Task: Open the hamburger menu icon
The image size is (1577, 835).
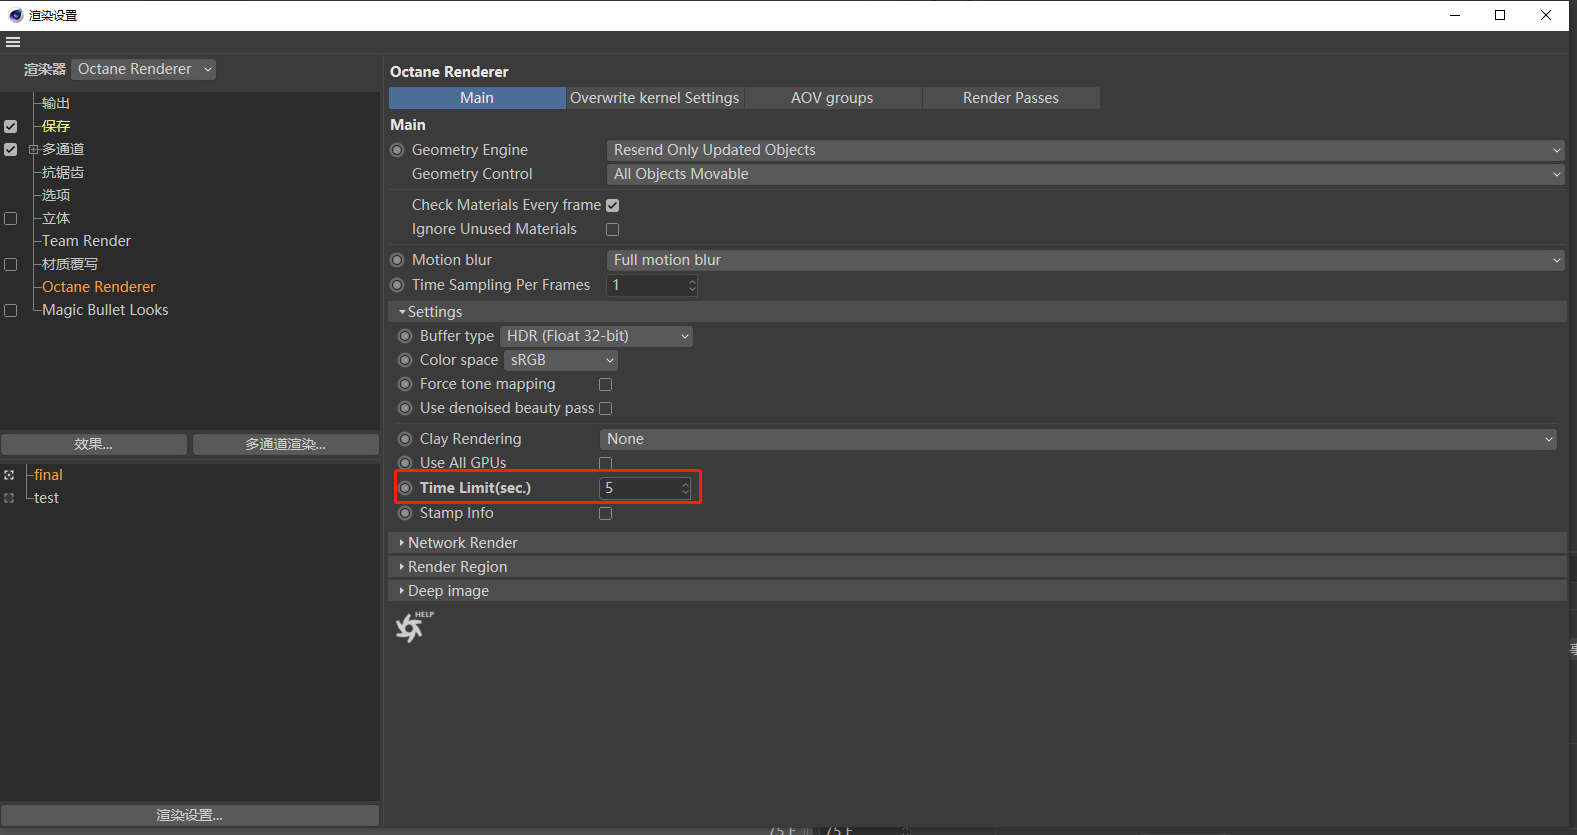Action: [13, 42]
